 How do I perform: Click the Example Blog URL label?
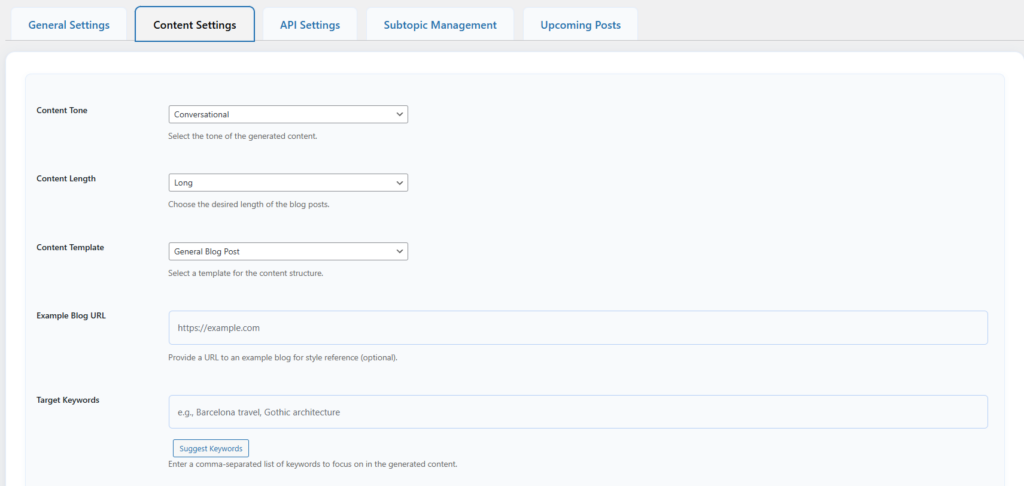click(x=71, y=315)
